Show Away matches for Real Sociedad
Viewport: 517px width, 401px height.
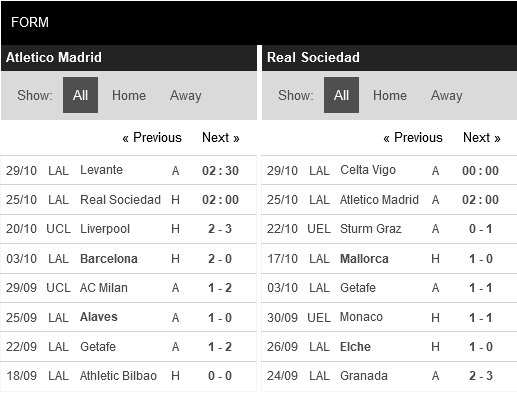coord(447,95)
